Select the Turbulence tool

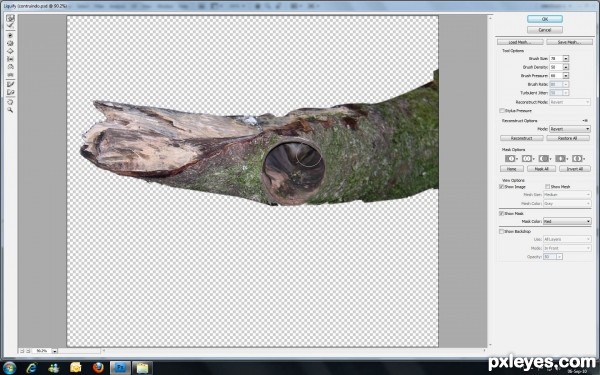10,74
